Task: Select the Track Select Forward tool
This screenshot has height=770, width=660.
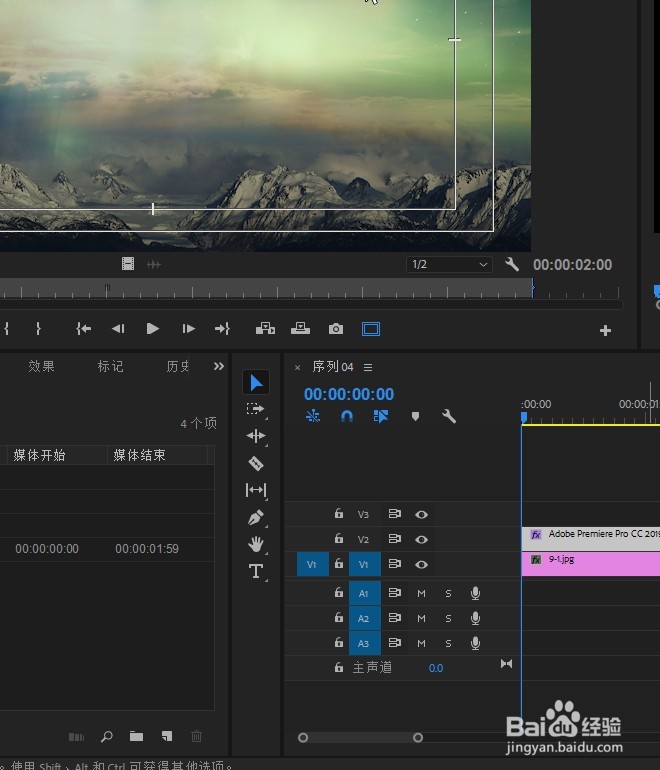Action: (255, 409)
